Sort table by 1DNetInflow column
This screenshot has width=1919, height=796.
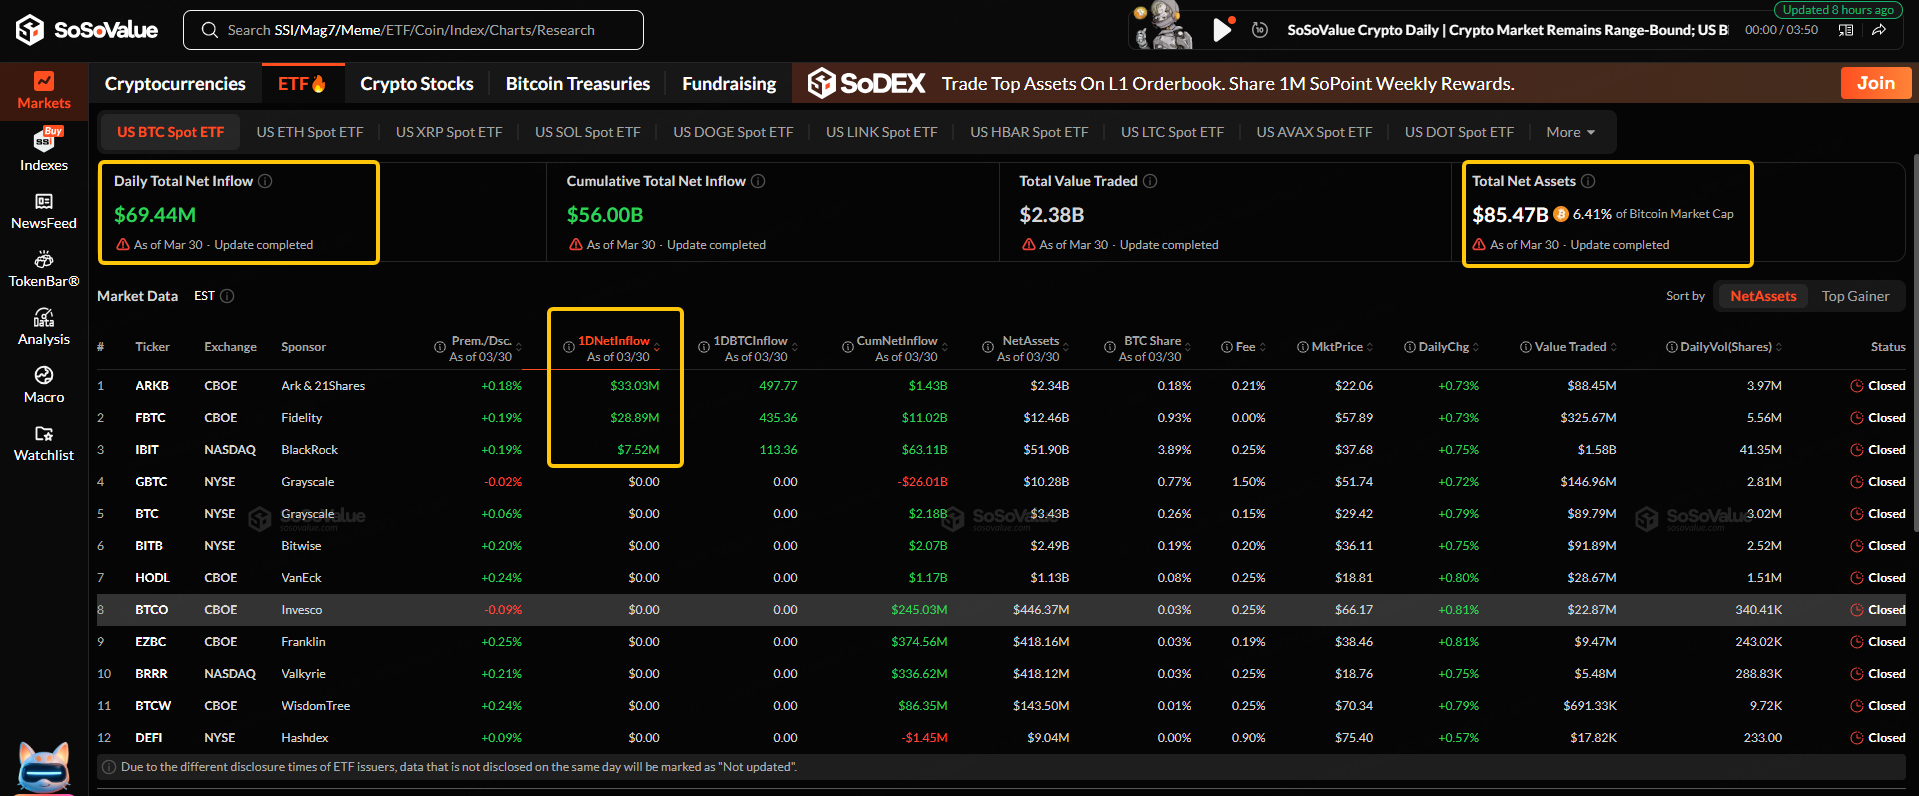point(614,341)
